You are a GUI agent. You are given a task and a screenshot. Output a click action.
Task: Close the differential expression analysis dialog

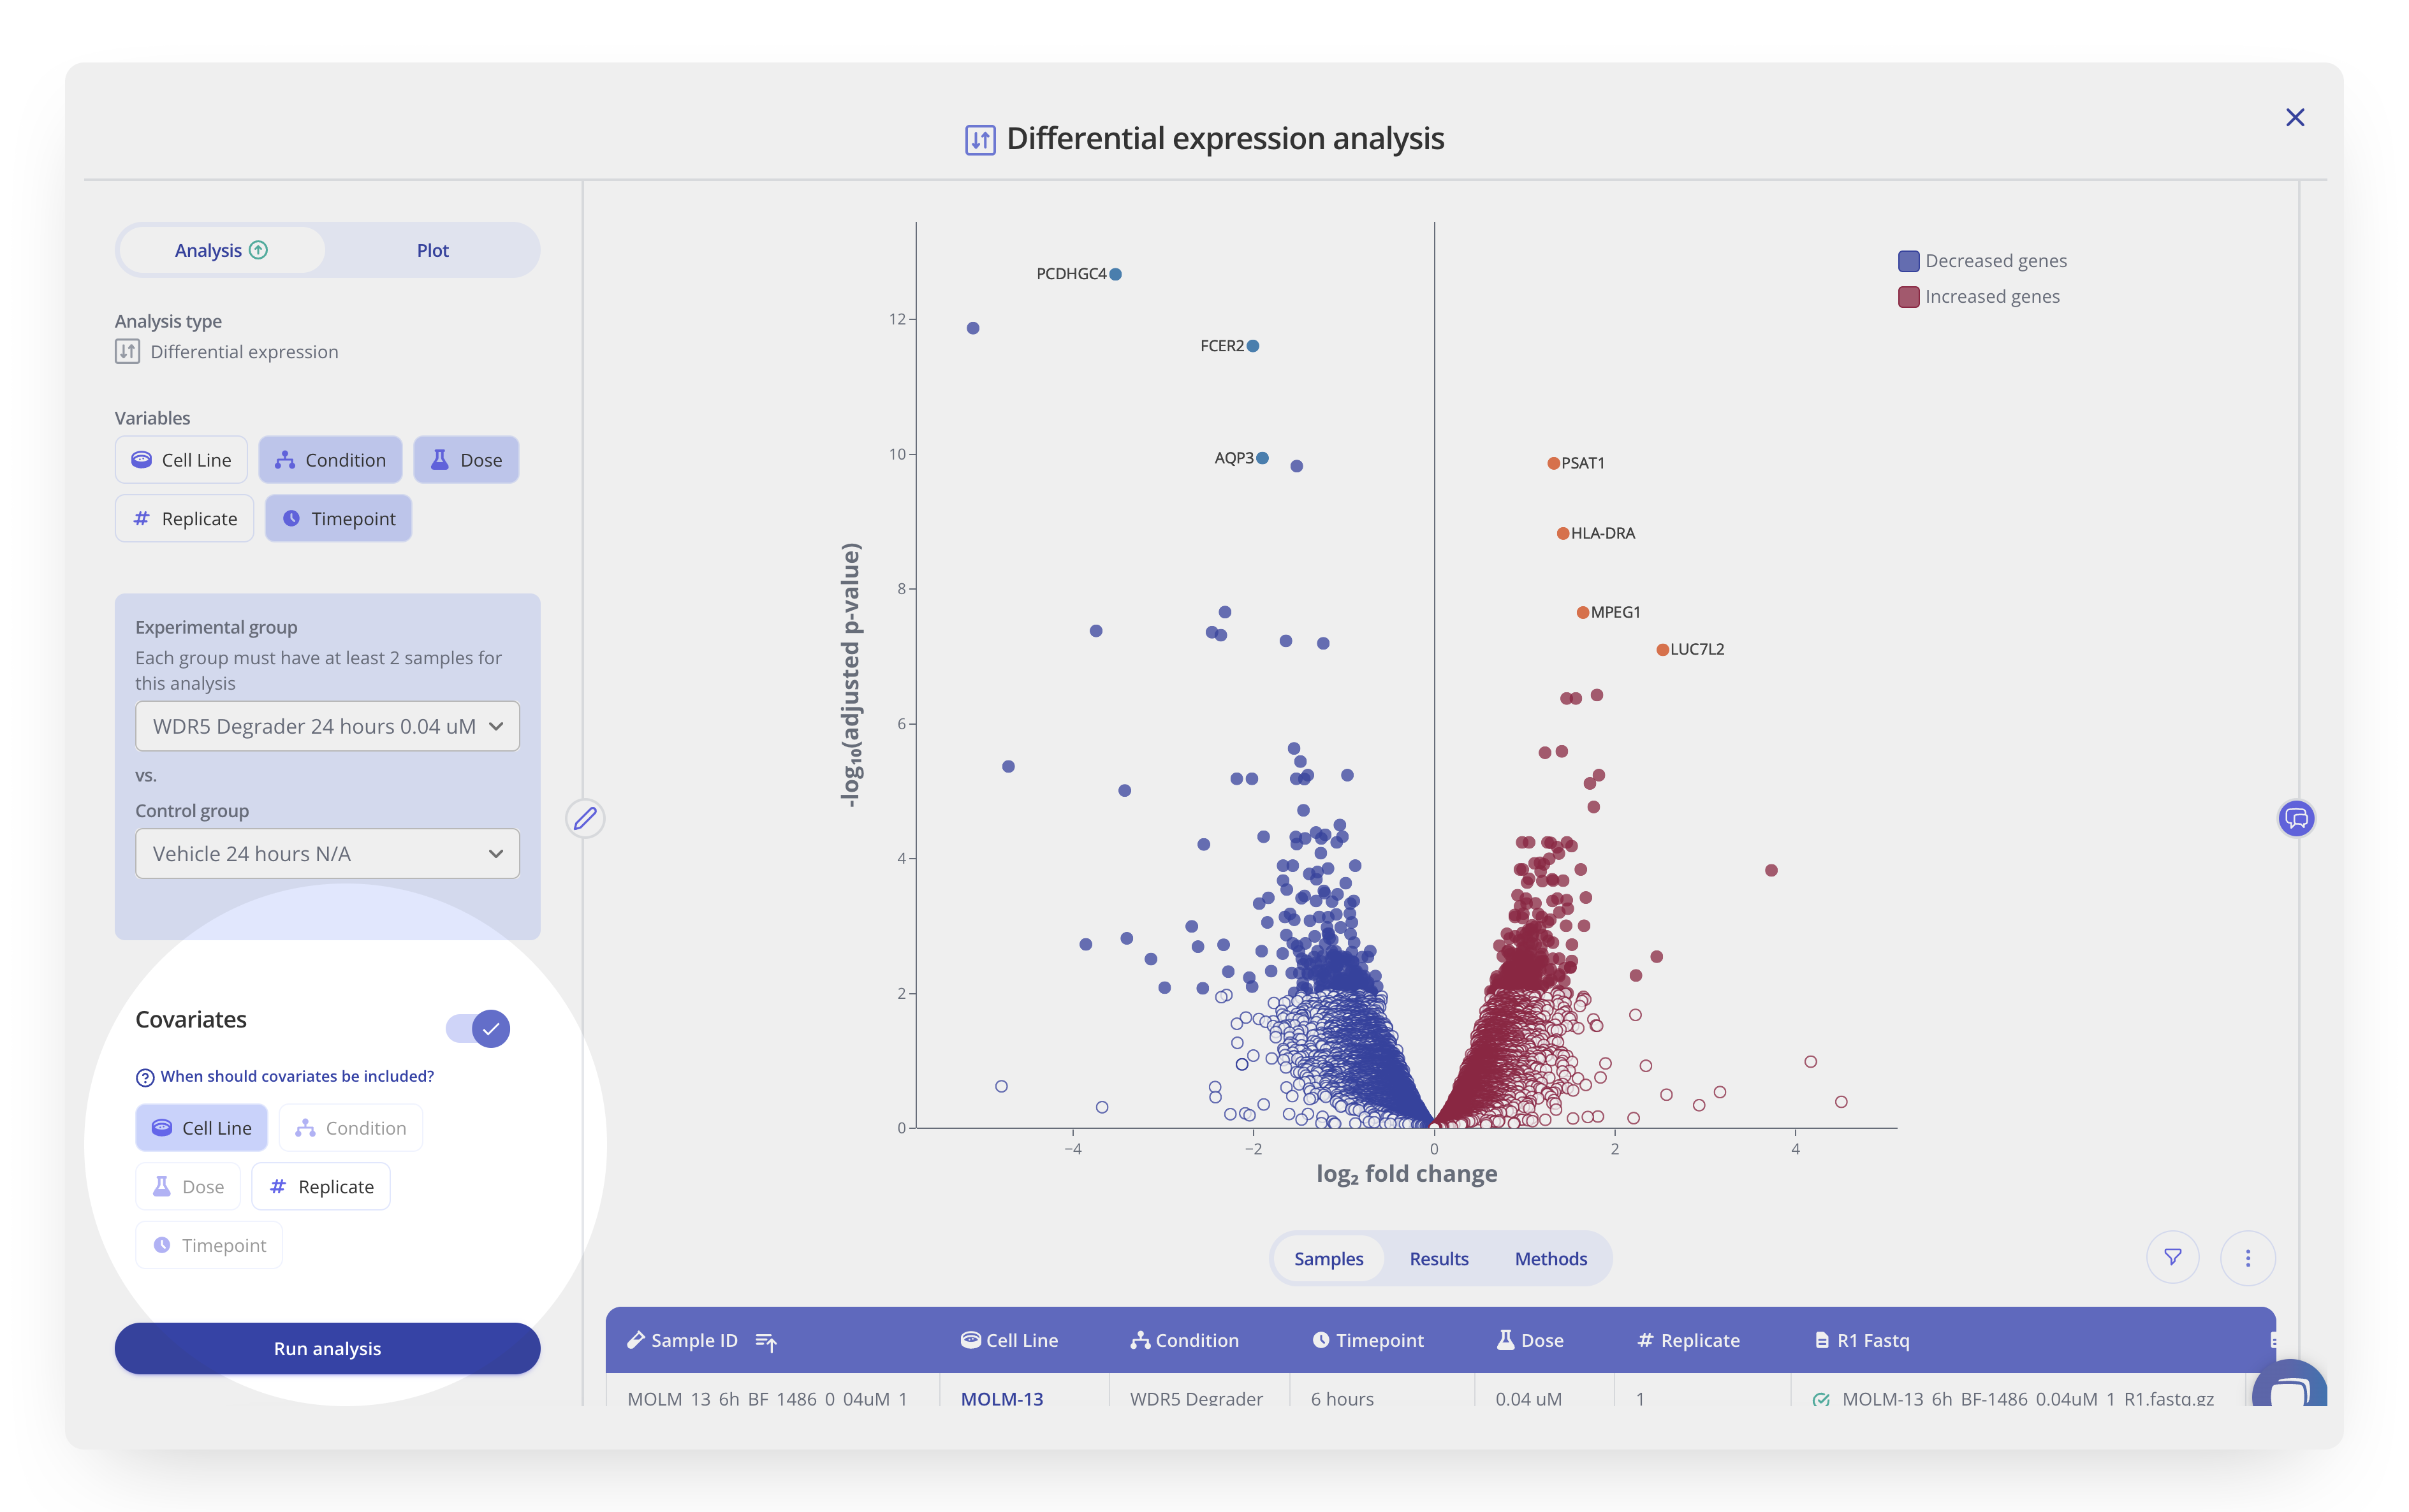click(x=2294, y=118)
